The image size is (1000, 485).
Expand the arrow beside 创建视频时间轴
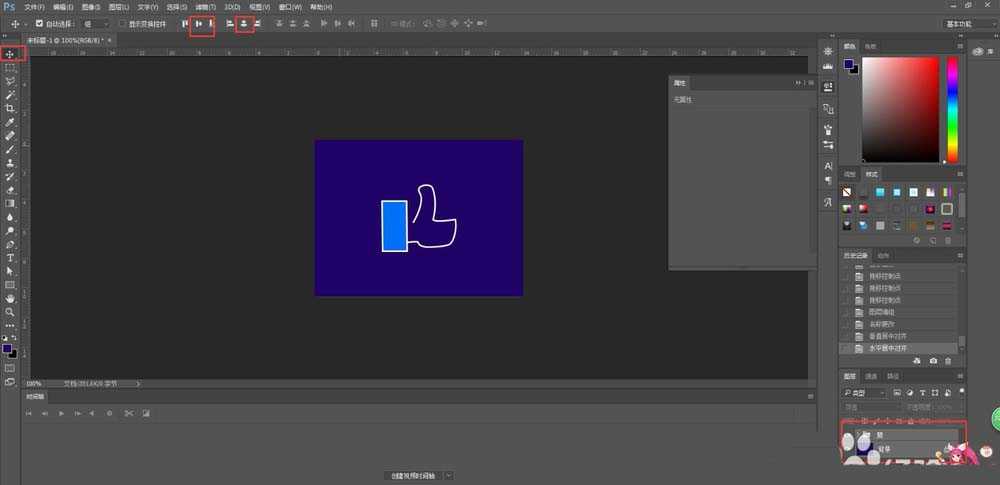pos(449,476)
